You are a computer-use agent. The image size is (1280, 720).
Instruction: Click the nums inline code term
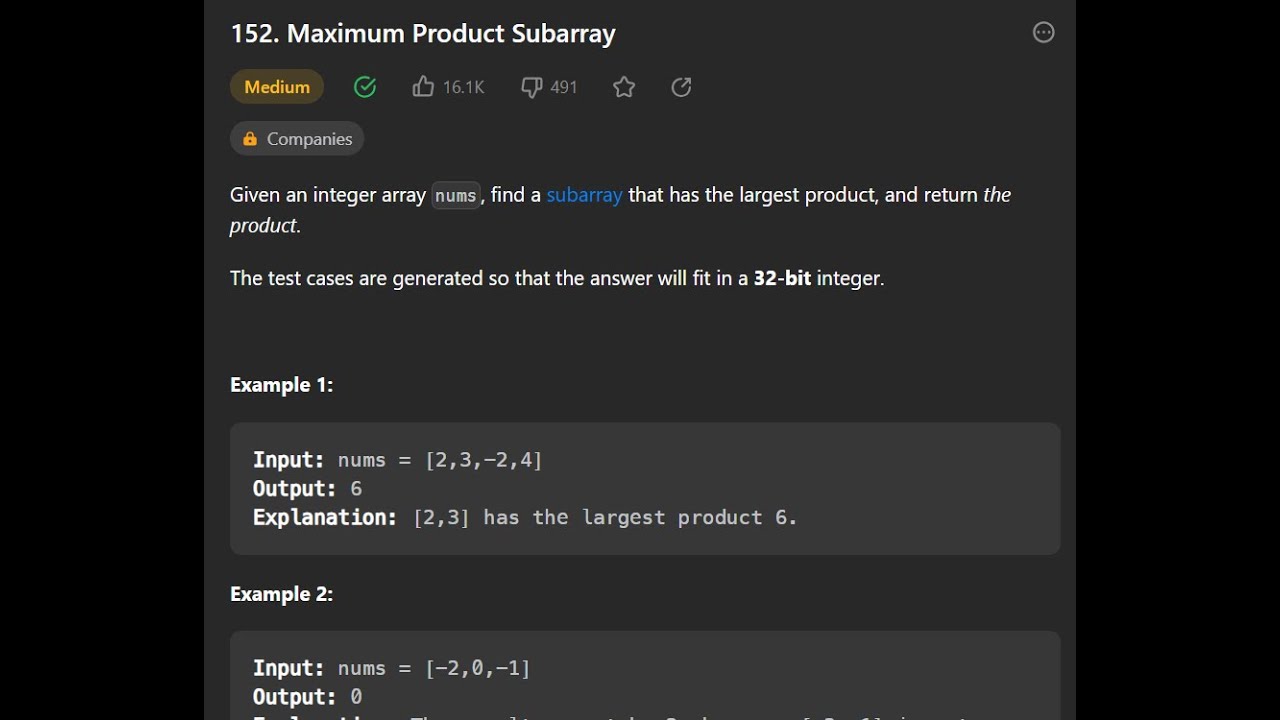[456, 196]
